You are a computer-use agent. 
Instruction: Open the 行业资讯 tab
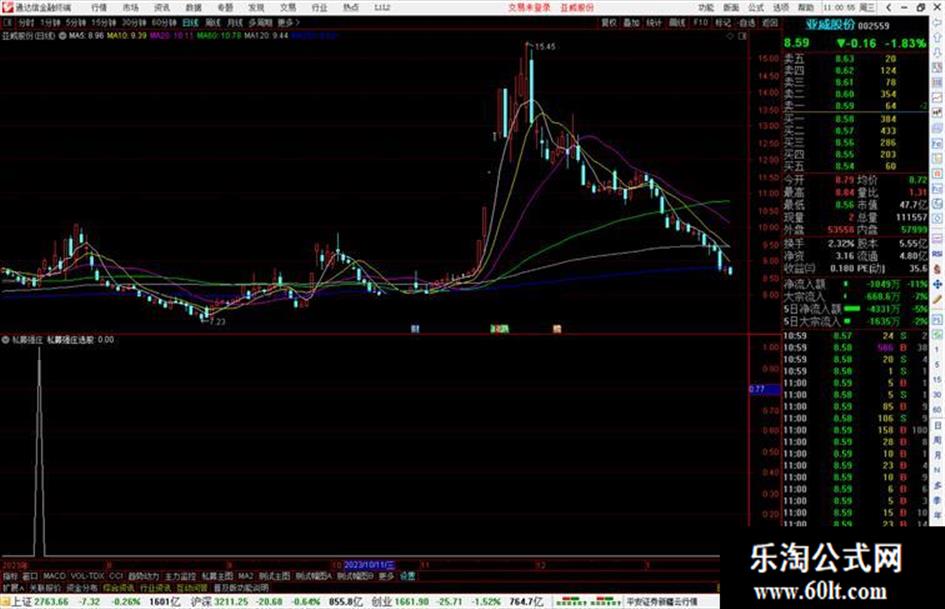tap(155, 587)
